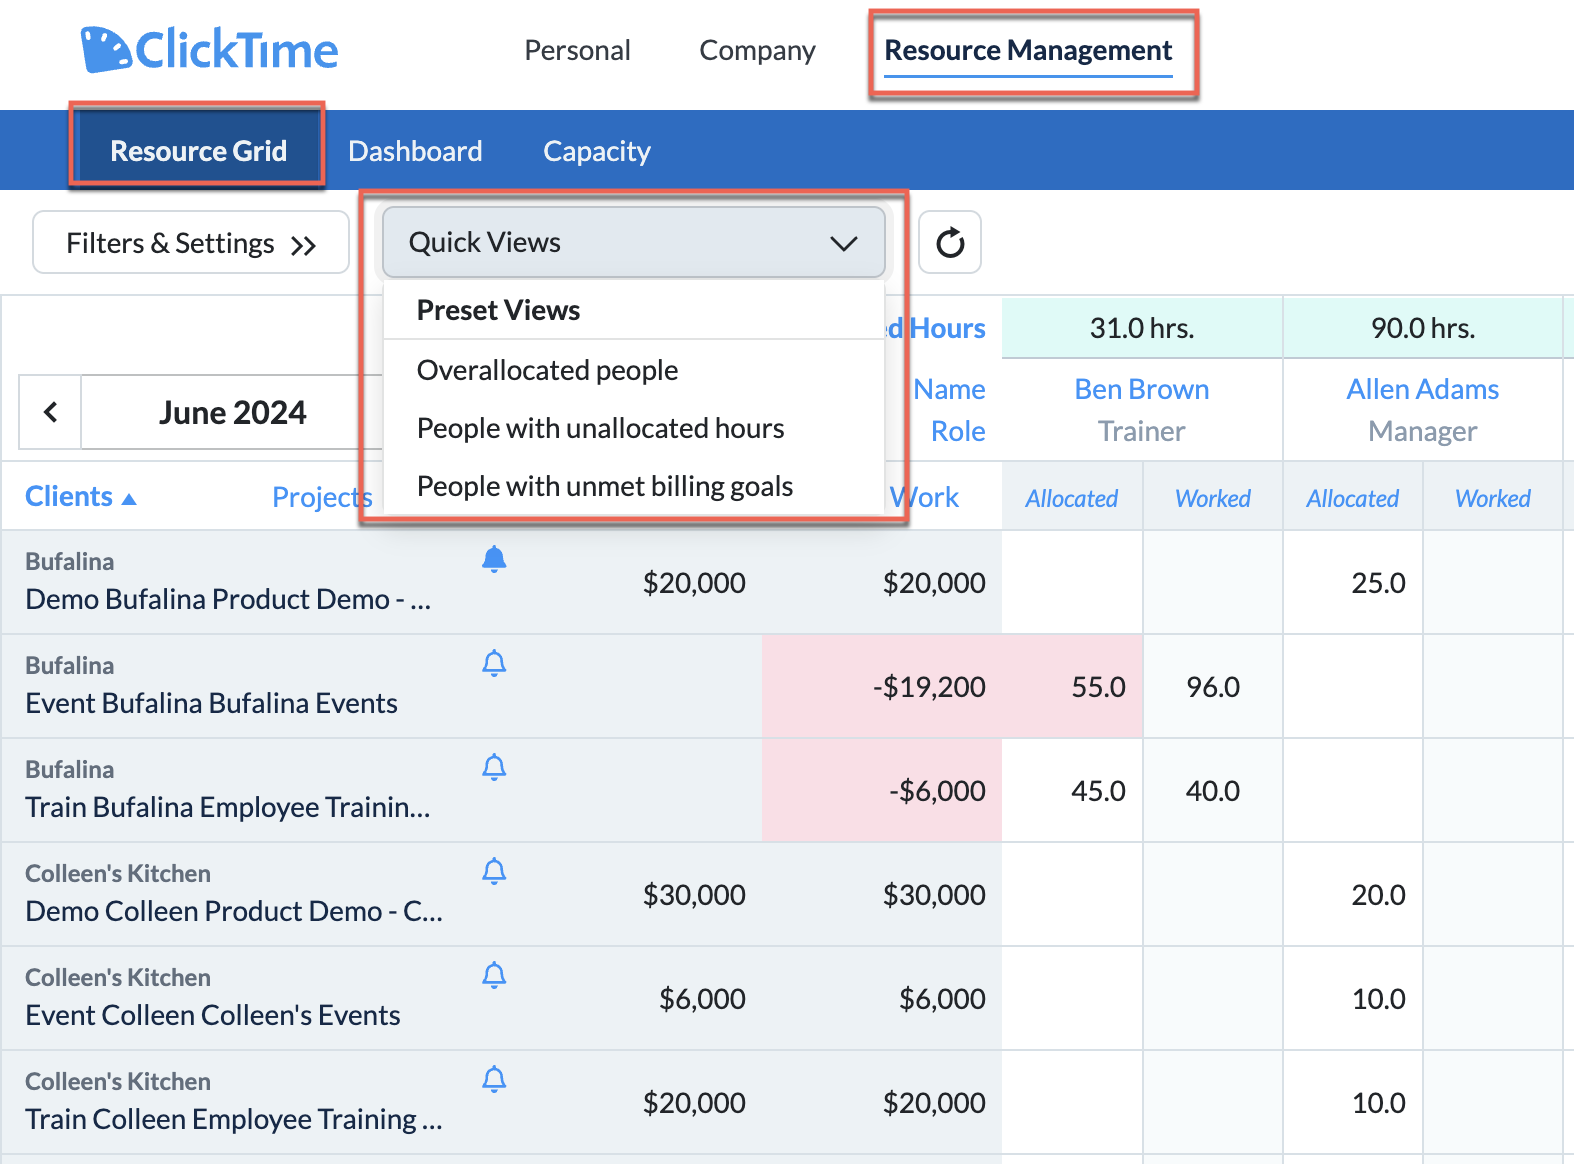This screenshot has height=1164, width=1574.
Task: Click the -$19,200 remaining amount
Action: 929,687
